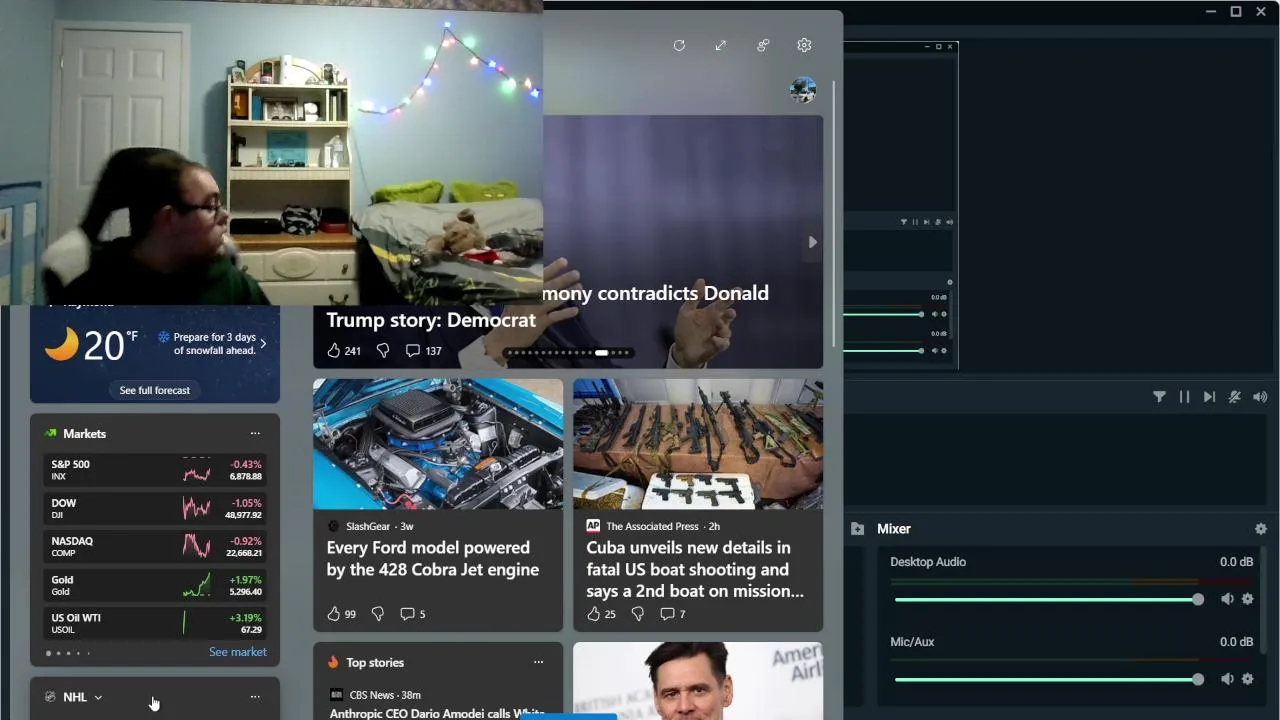Click the Mixer panel folder icon

click(857, 529)
